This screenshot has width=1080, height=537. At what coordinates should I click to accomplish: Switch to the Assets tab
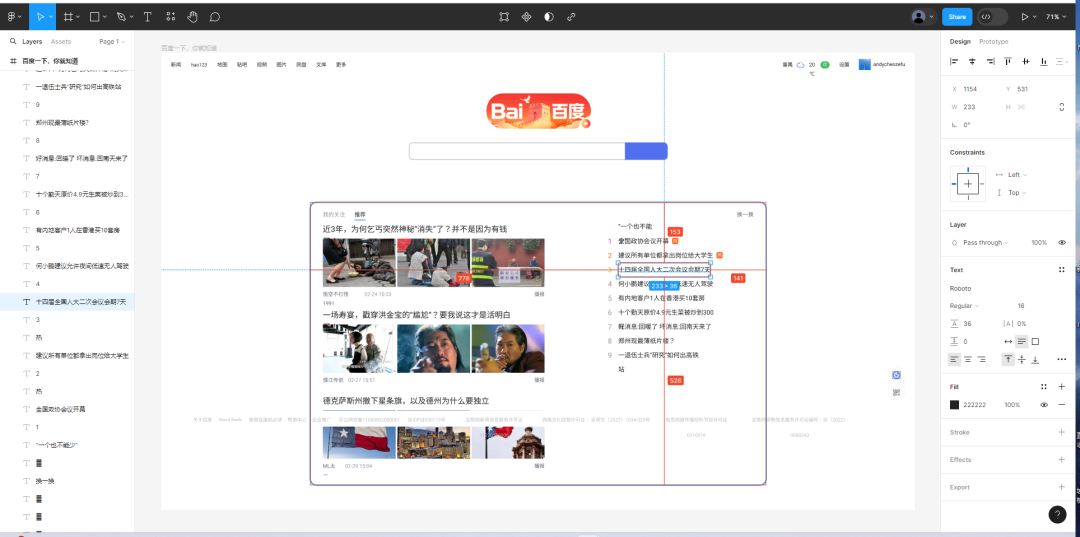61,41
